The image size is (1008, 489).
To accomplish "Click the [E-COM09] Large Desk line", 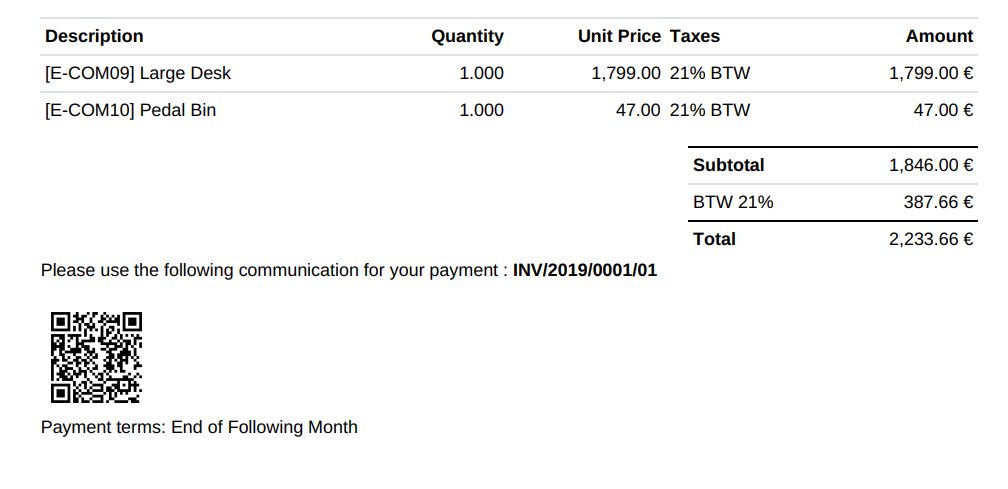I will pos(138,73).
